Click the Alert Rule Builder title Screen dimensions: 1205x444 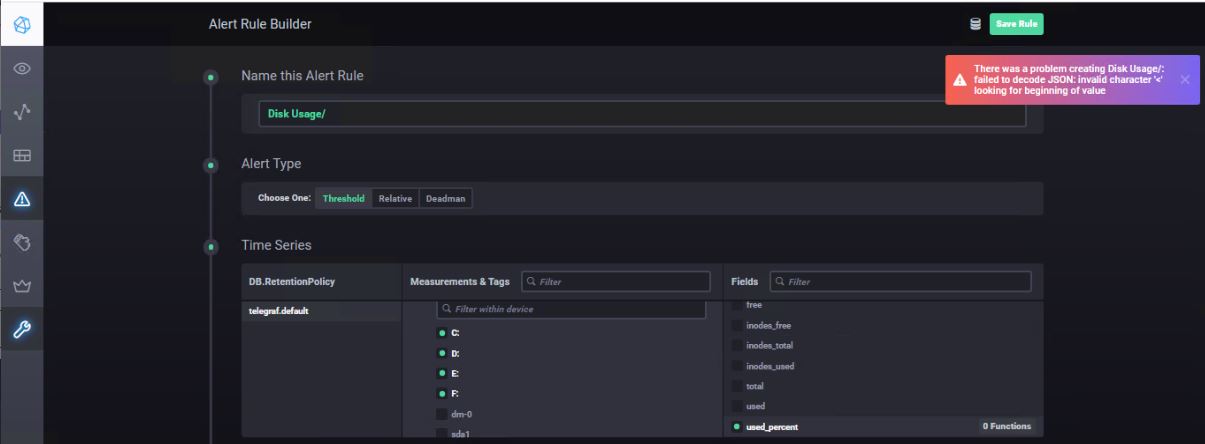[260, 24]
